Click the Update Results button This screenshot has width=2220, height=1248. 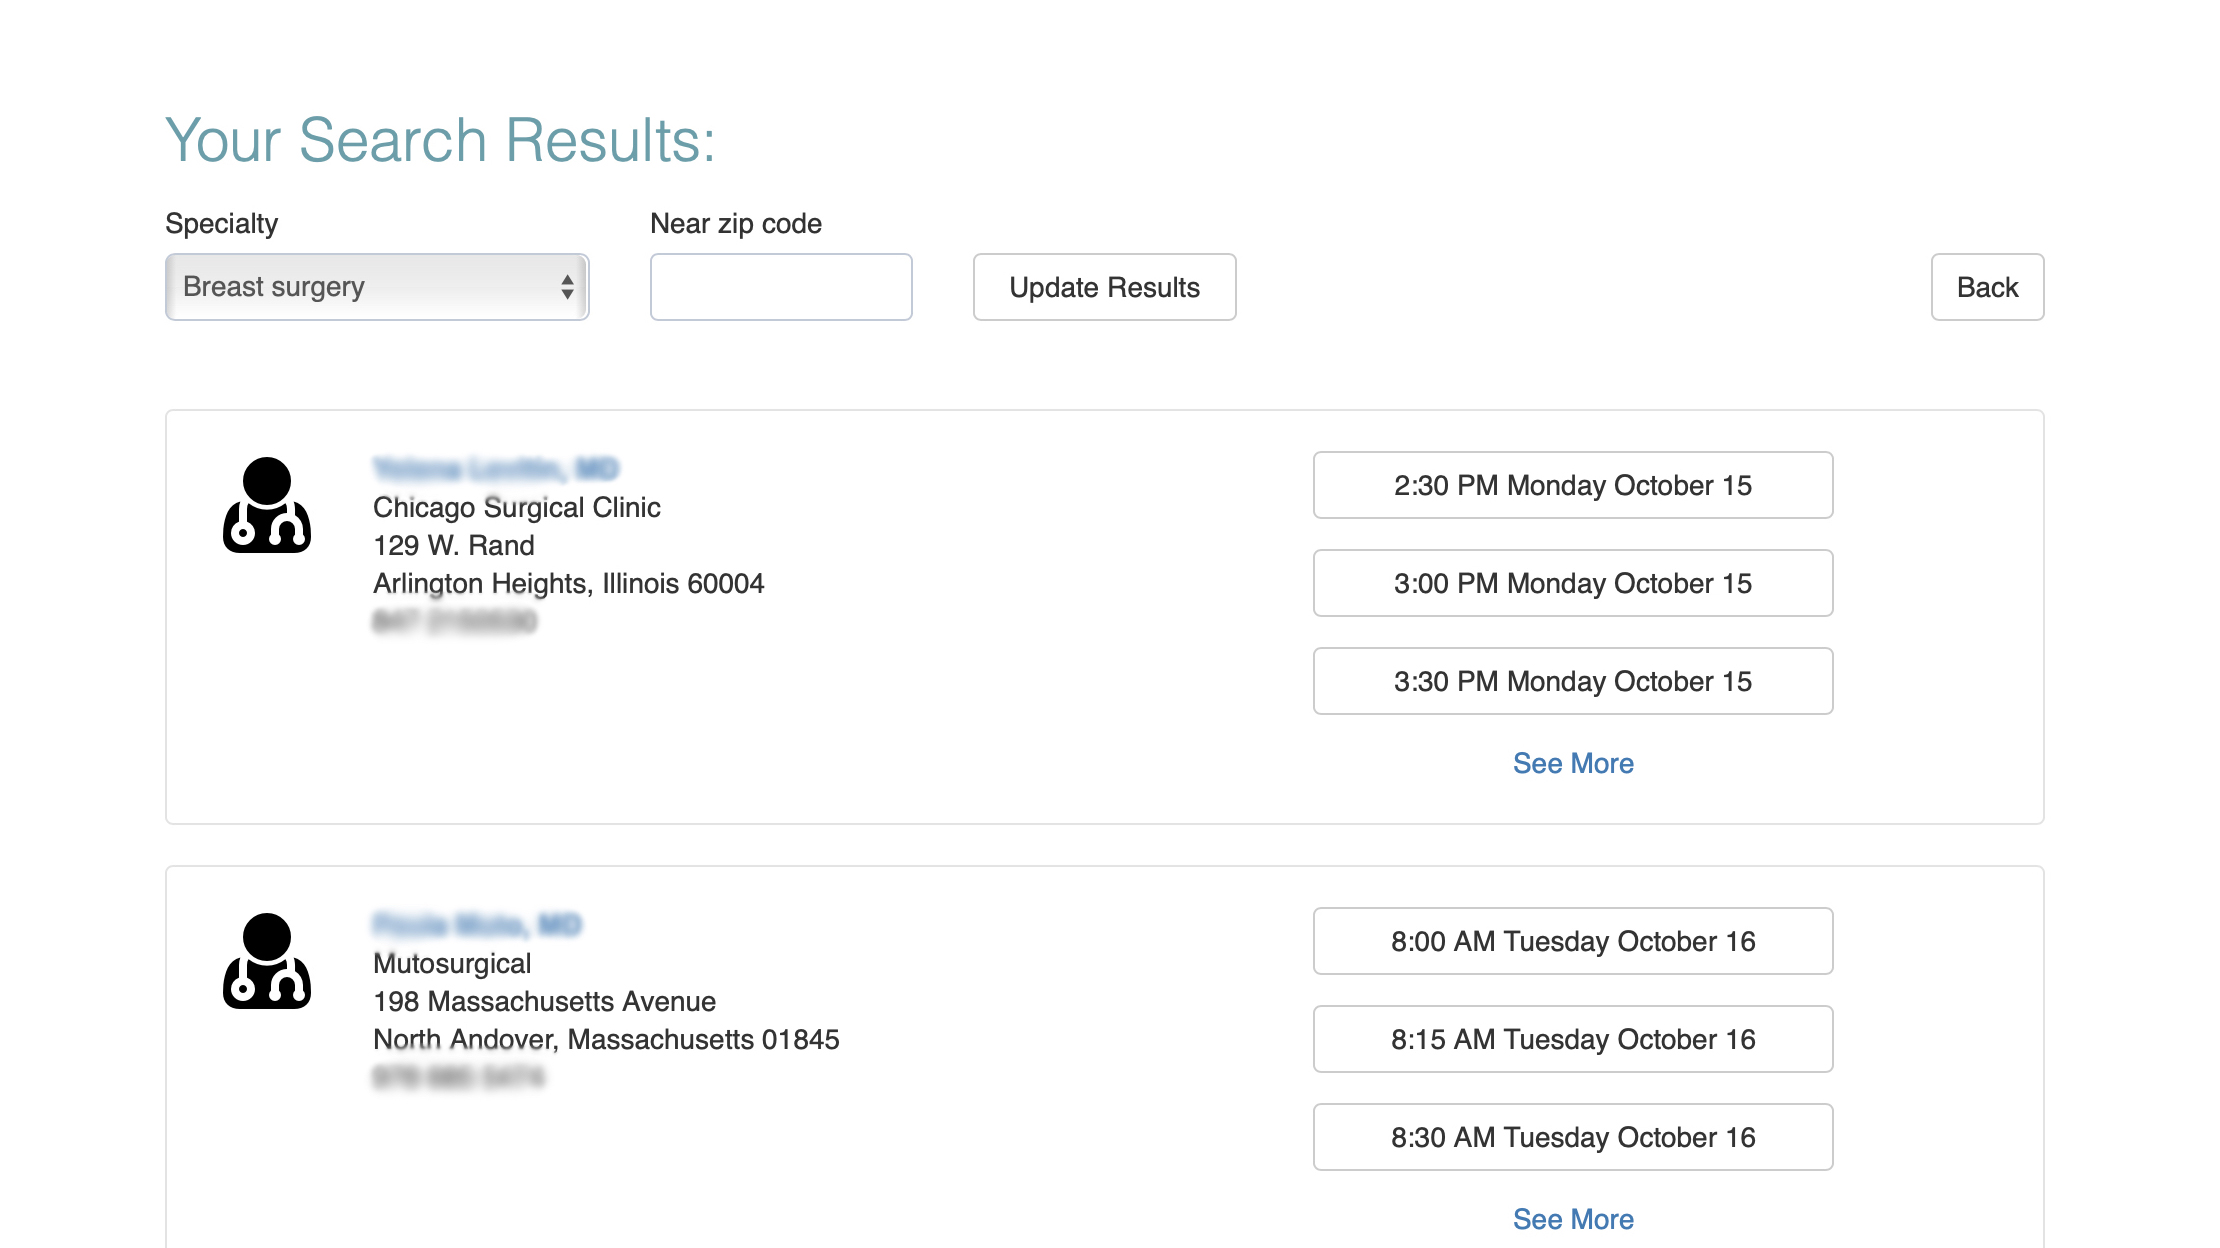1105,287
